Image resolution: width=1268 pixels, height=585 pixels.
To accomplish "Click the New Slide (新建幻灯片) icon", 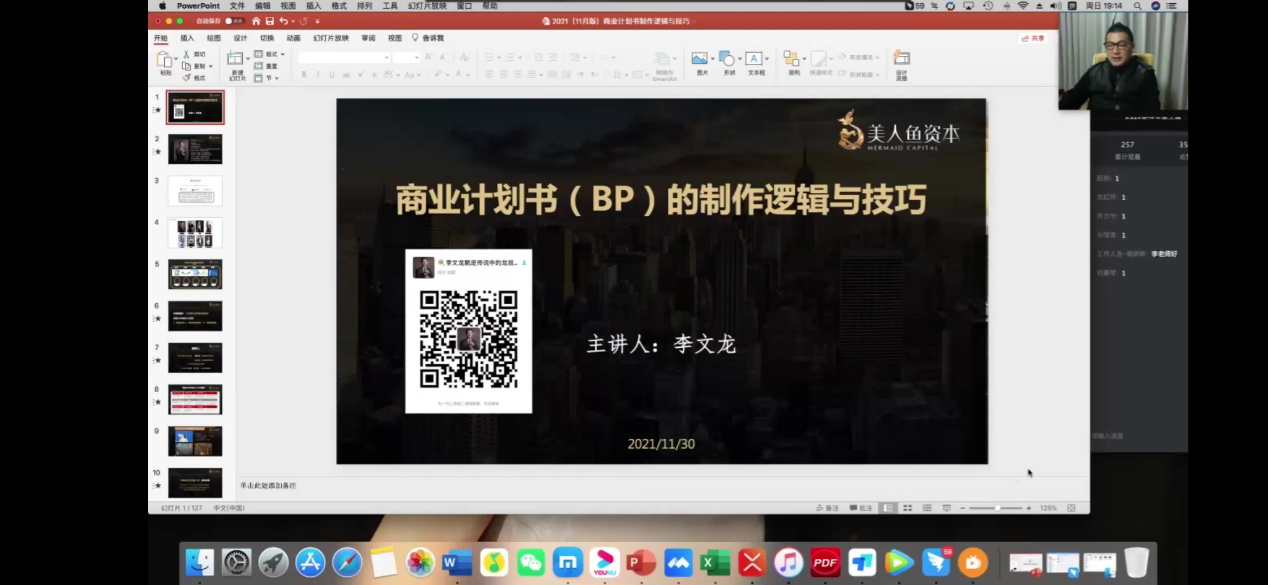I will pos(236,60).
